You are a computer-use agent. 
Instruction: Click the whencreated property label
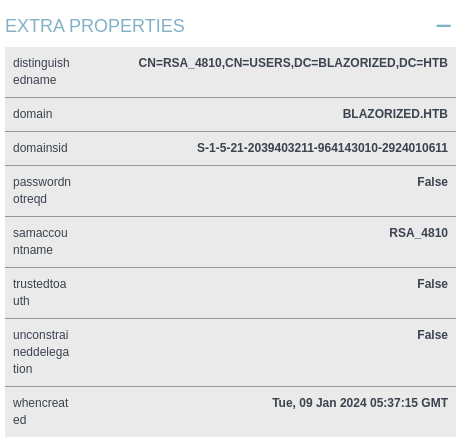click(40, 411)
